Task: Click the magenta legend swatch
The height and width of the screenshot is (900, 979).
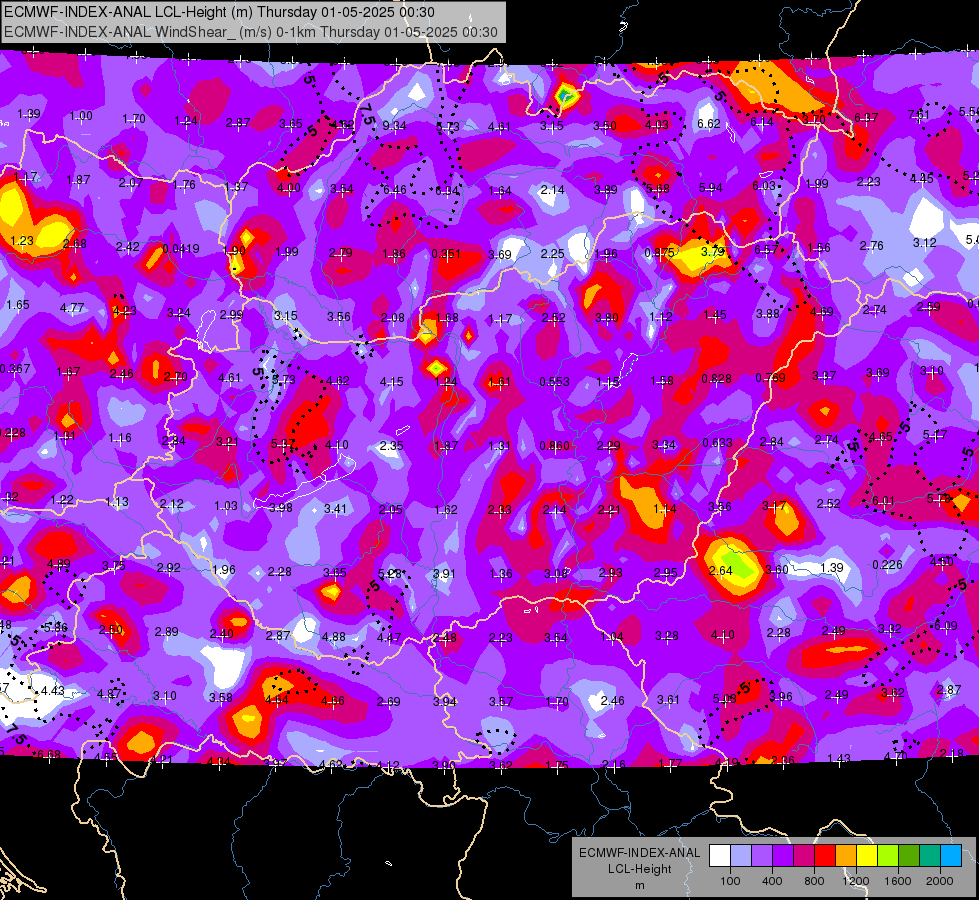Action: (804, 856)
